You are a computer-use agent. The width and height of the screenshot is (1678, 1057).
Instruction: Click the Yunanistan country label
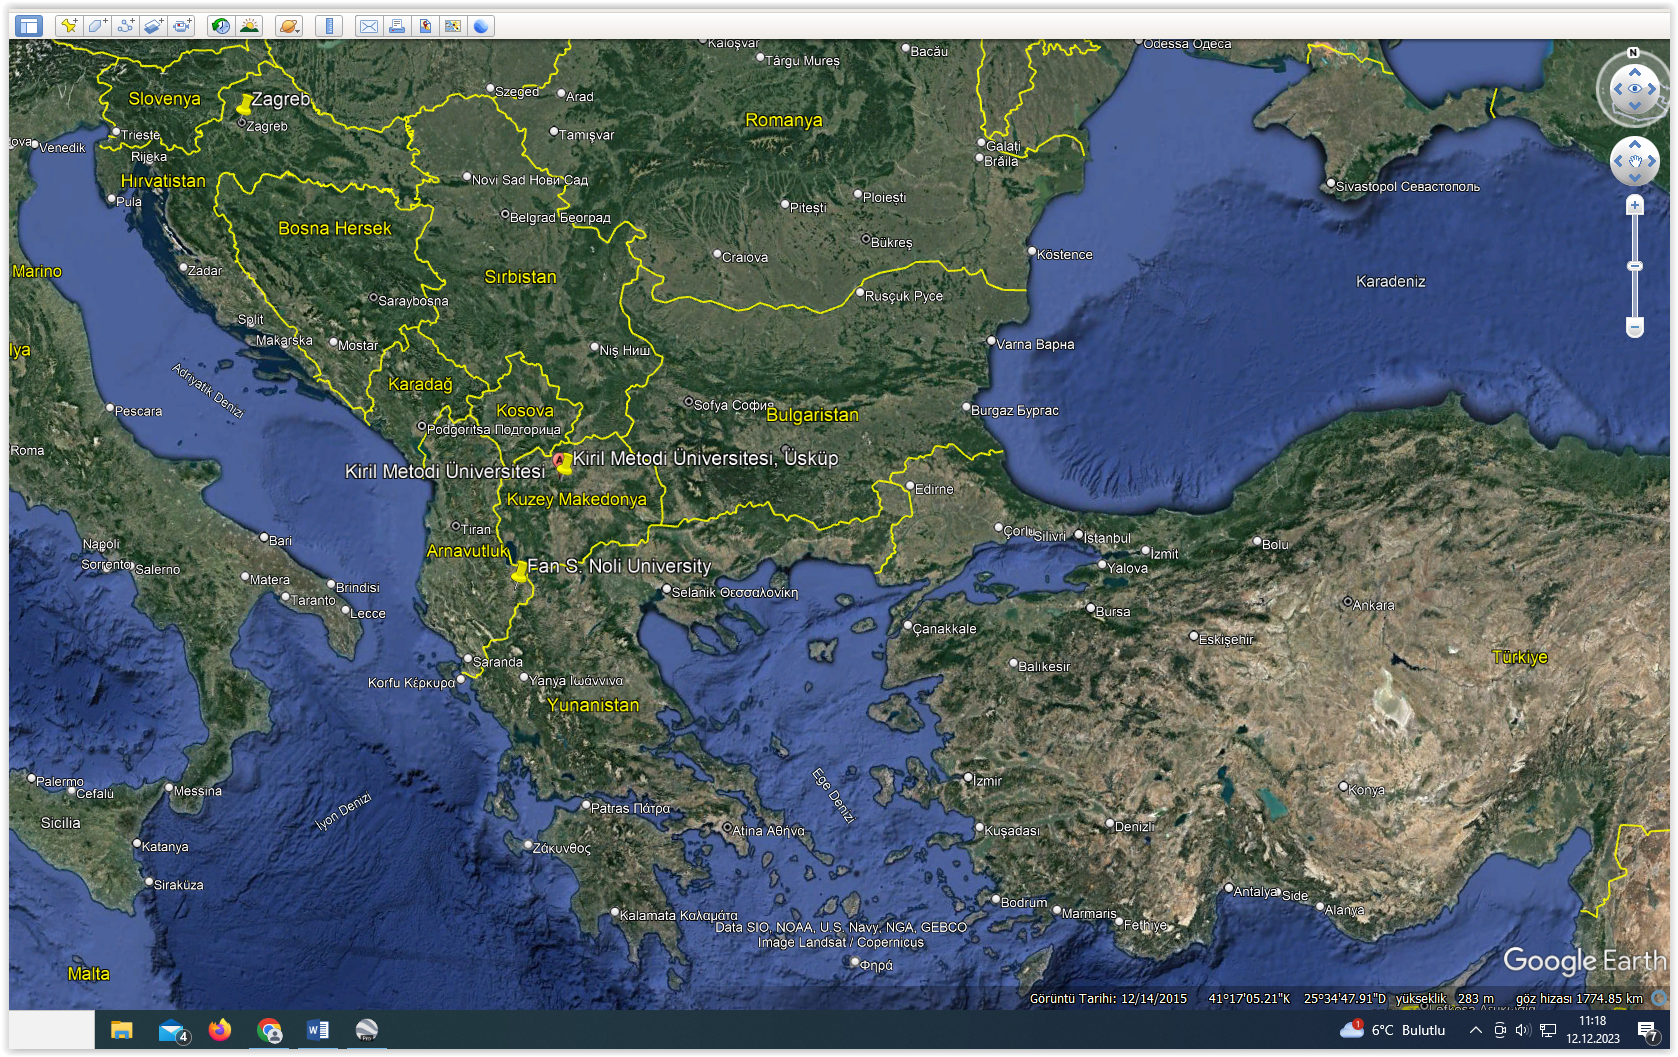click(x=593, y=705)
